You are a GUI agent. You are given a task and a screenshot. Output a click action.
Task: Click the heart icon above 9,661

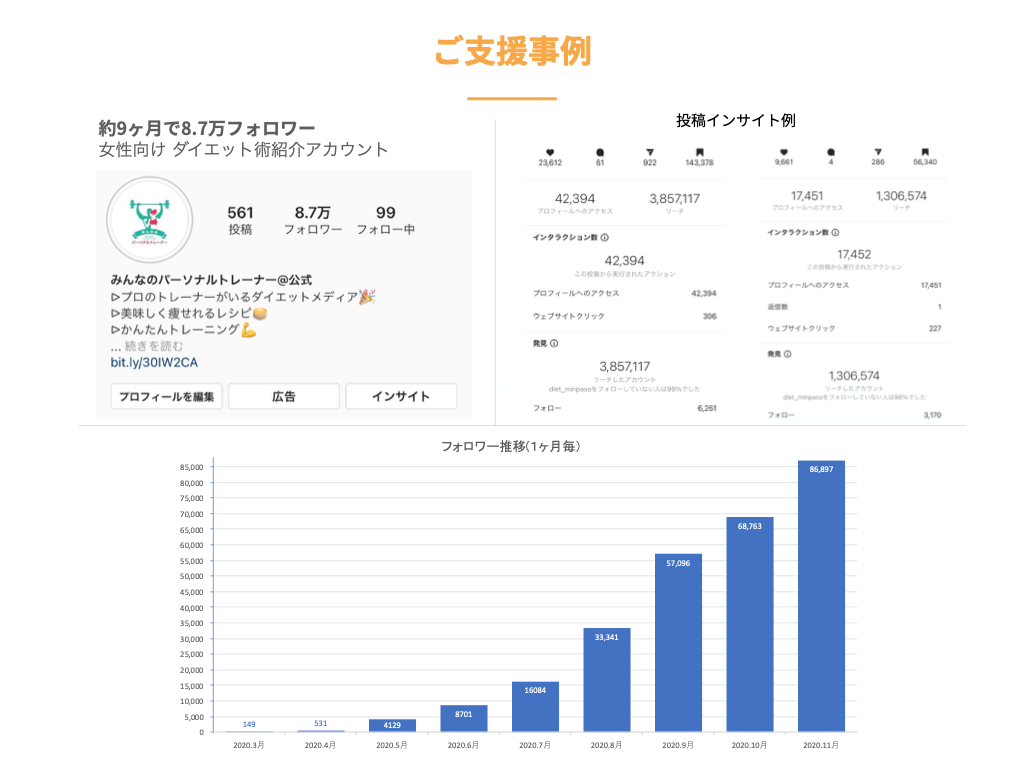[x=784, y=152]
